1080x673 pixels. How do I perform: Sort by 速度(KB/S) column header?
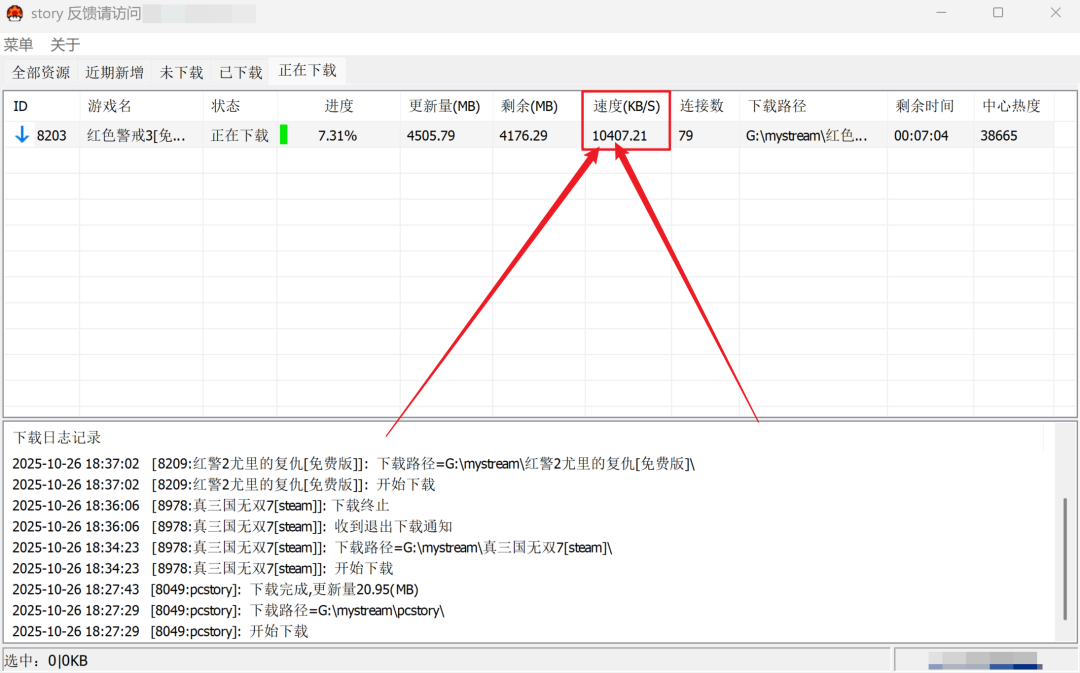[627, 106]
